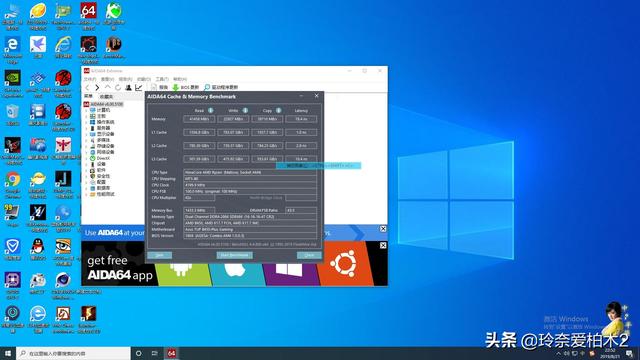Click the Refresh icon in AIDA64 toolbar
The image size is (640, 360).
coord(118,87)
